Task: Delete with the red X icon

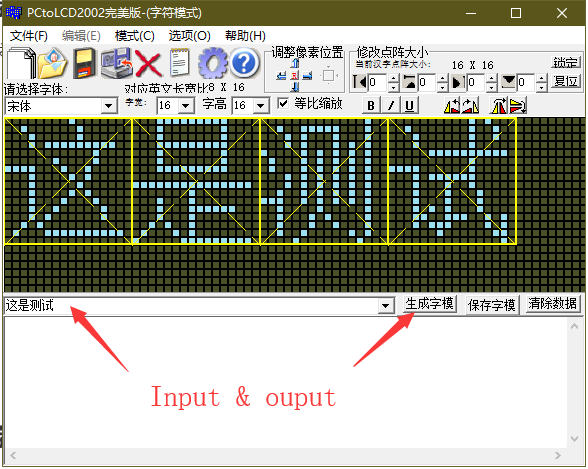Action: coord(148,63)
